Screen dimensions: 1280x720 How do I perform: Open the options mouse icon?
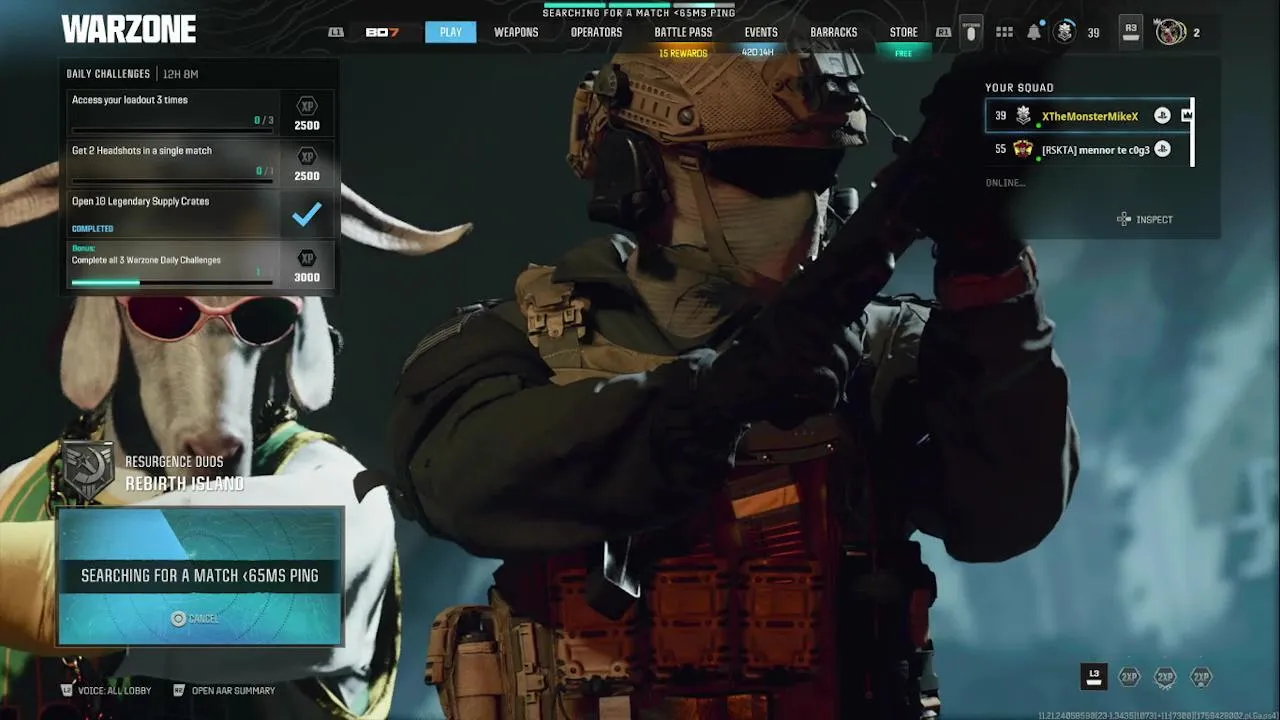pos(970,32)
